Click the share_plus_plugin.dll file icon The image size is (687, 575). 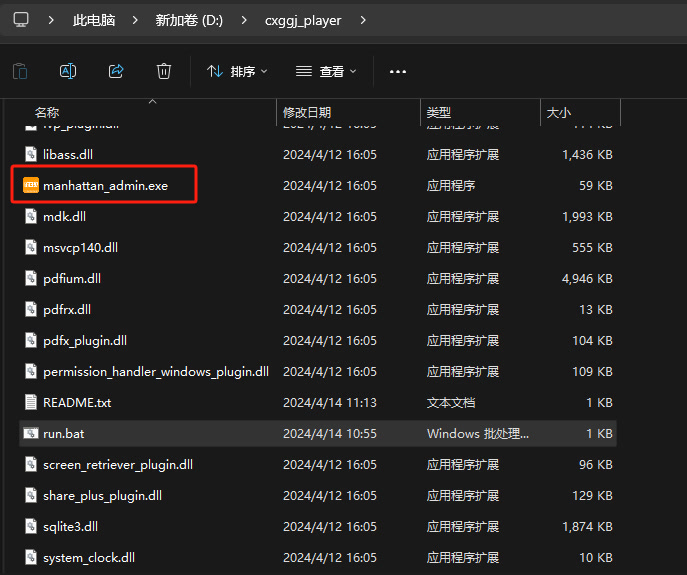point(31,495)
